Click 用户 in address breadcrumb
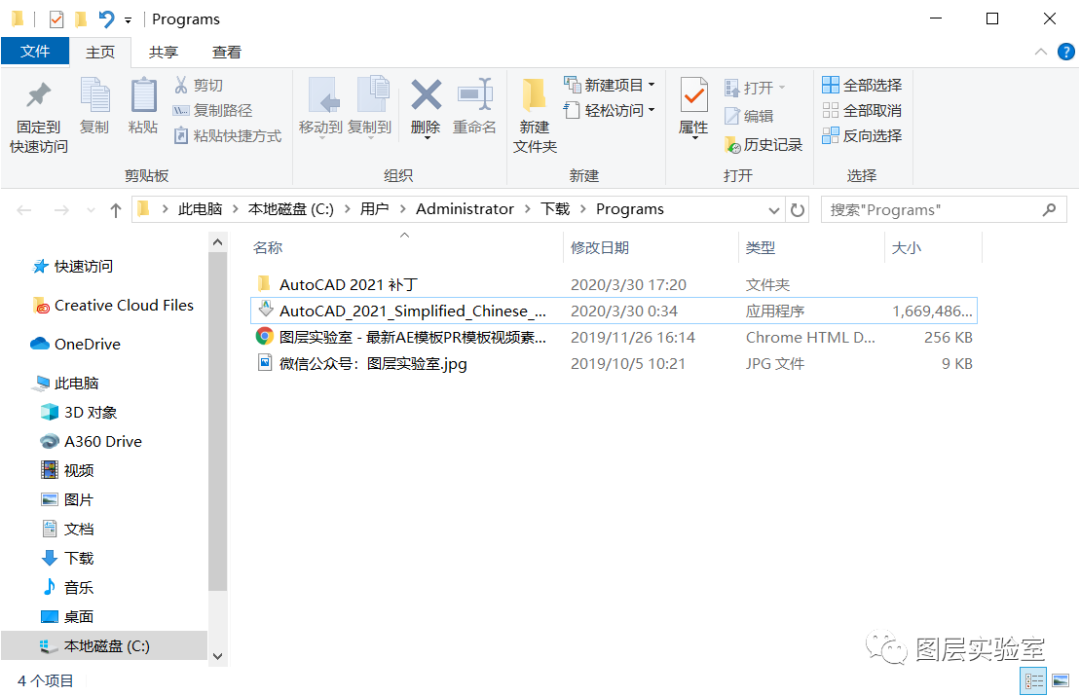 [x=374, y=209]
